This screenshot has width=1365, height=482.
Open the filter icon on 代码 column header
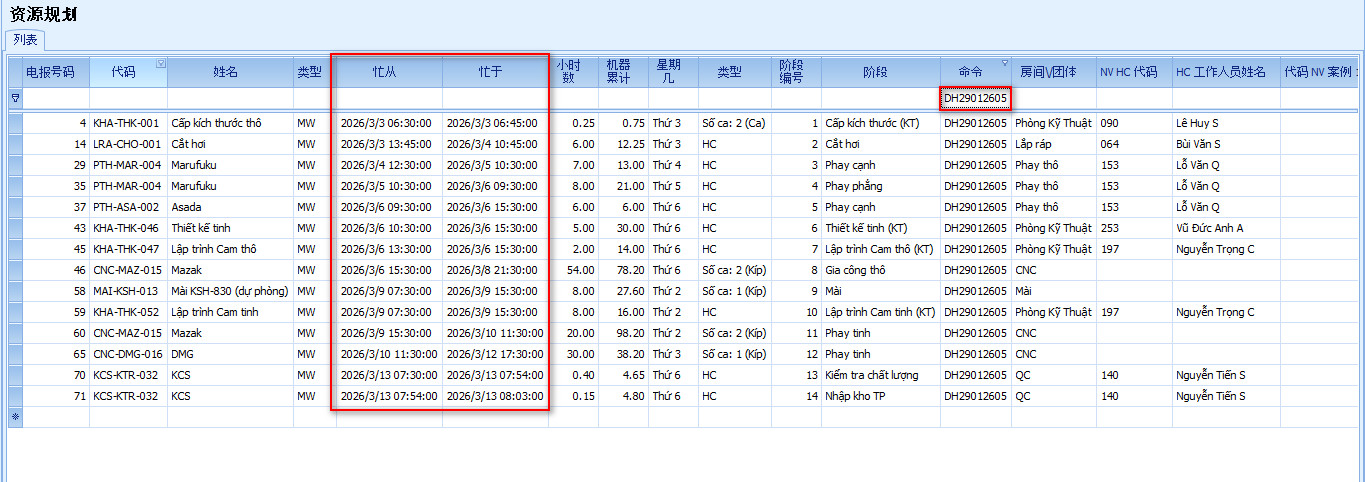[161, 64]
